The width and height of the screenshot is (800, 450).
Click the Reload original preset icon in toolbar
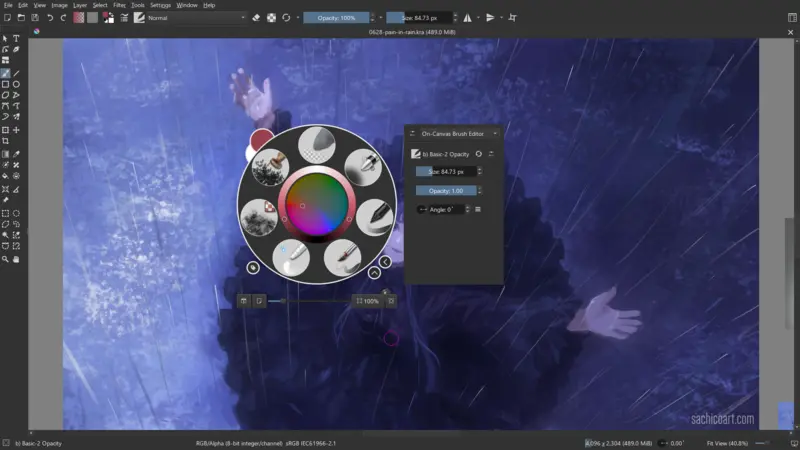pos(286,18)
